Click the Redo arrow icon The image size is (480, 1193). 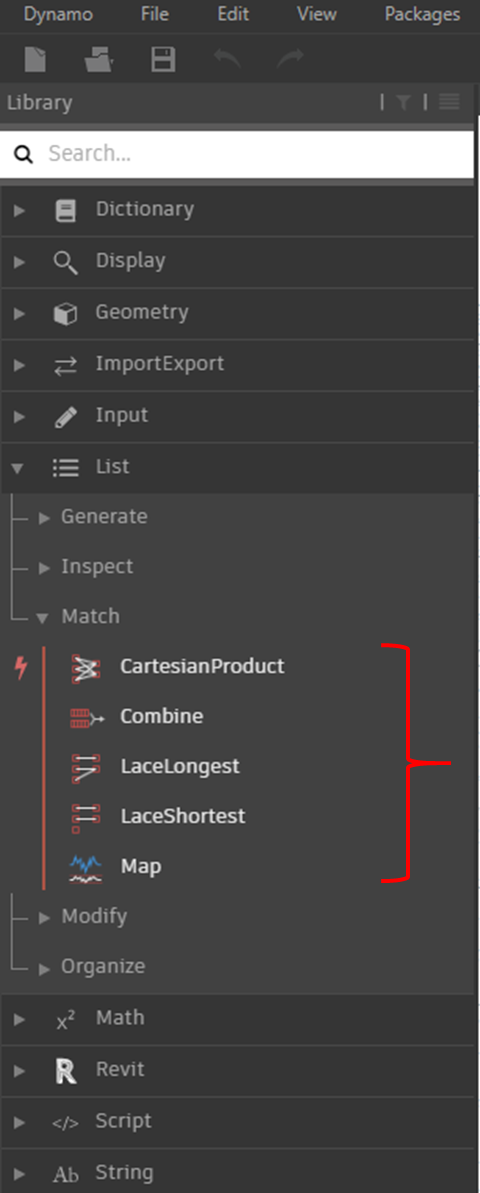tap(290, 58)
